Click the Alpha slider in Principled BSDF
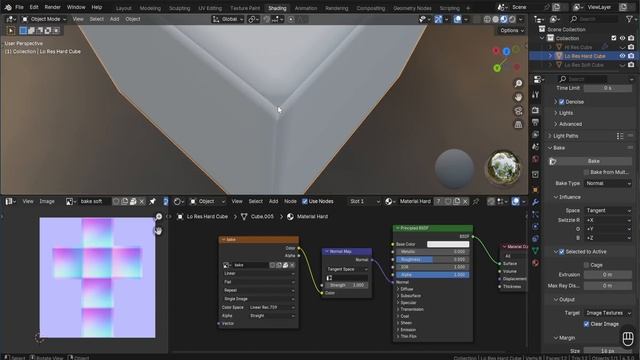Screen dimensions: 640x360 (x=433, y=275)
